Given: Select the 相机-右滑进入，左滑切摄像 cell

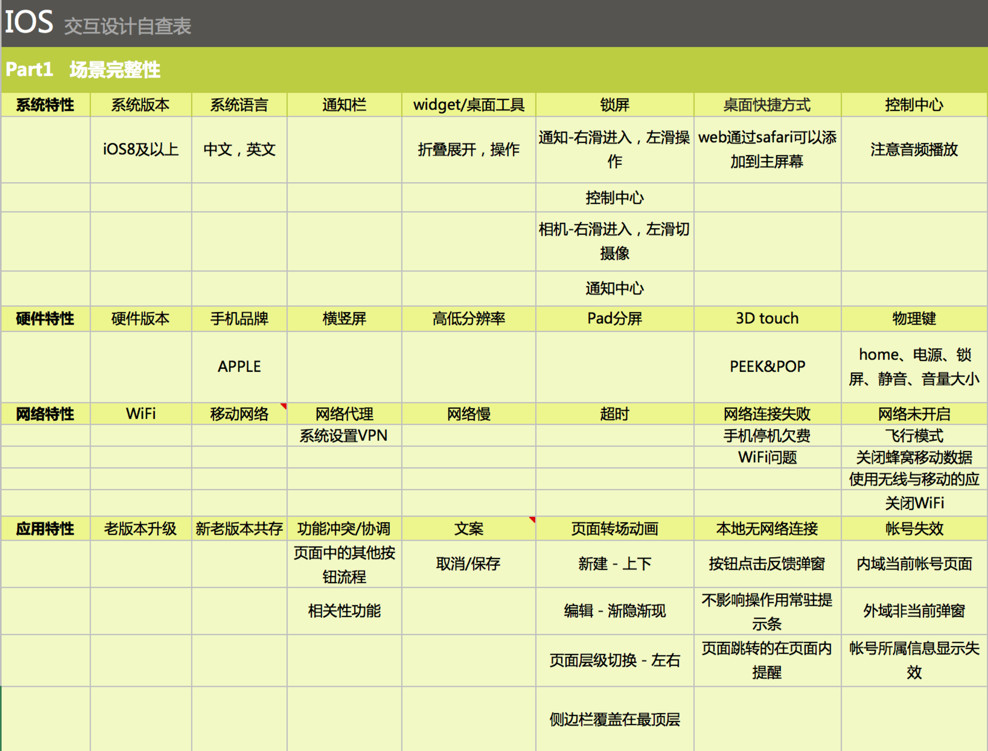Looking at the screenshot, I should point(615,241).
